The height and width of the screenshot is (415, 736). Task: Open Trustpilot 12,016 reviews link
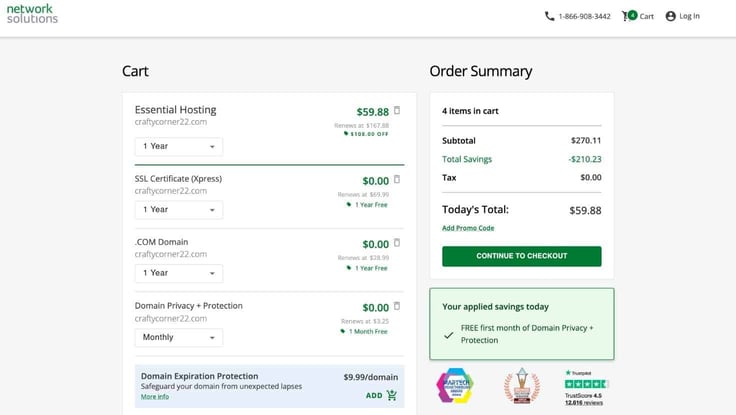(584, 403)
